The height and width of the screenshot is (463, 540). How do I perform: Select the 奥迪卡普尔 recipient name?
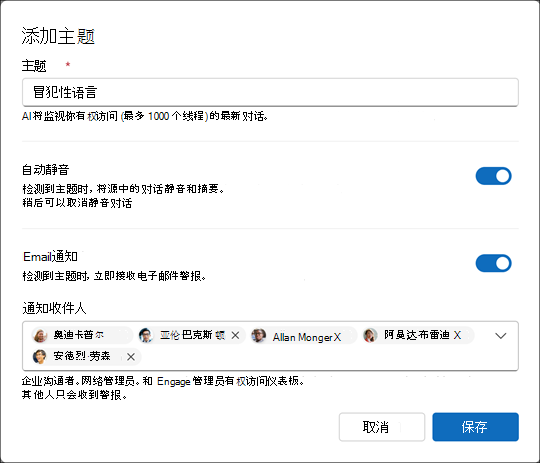[x=79, y=335]
